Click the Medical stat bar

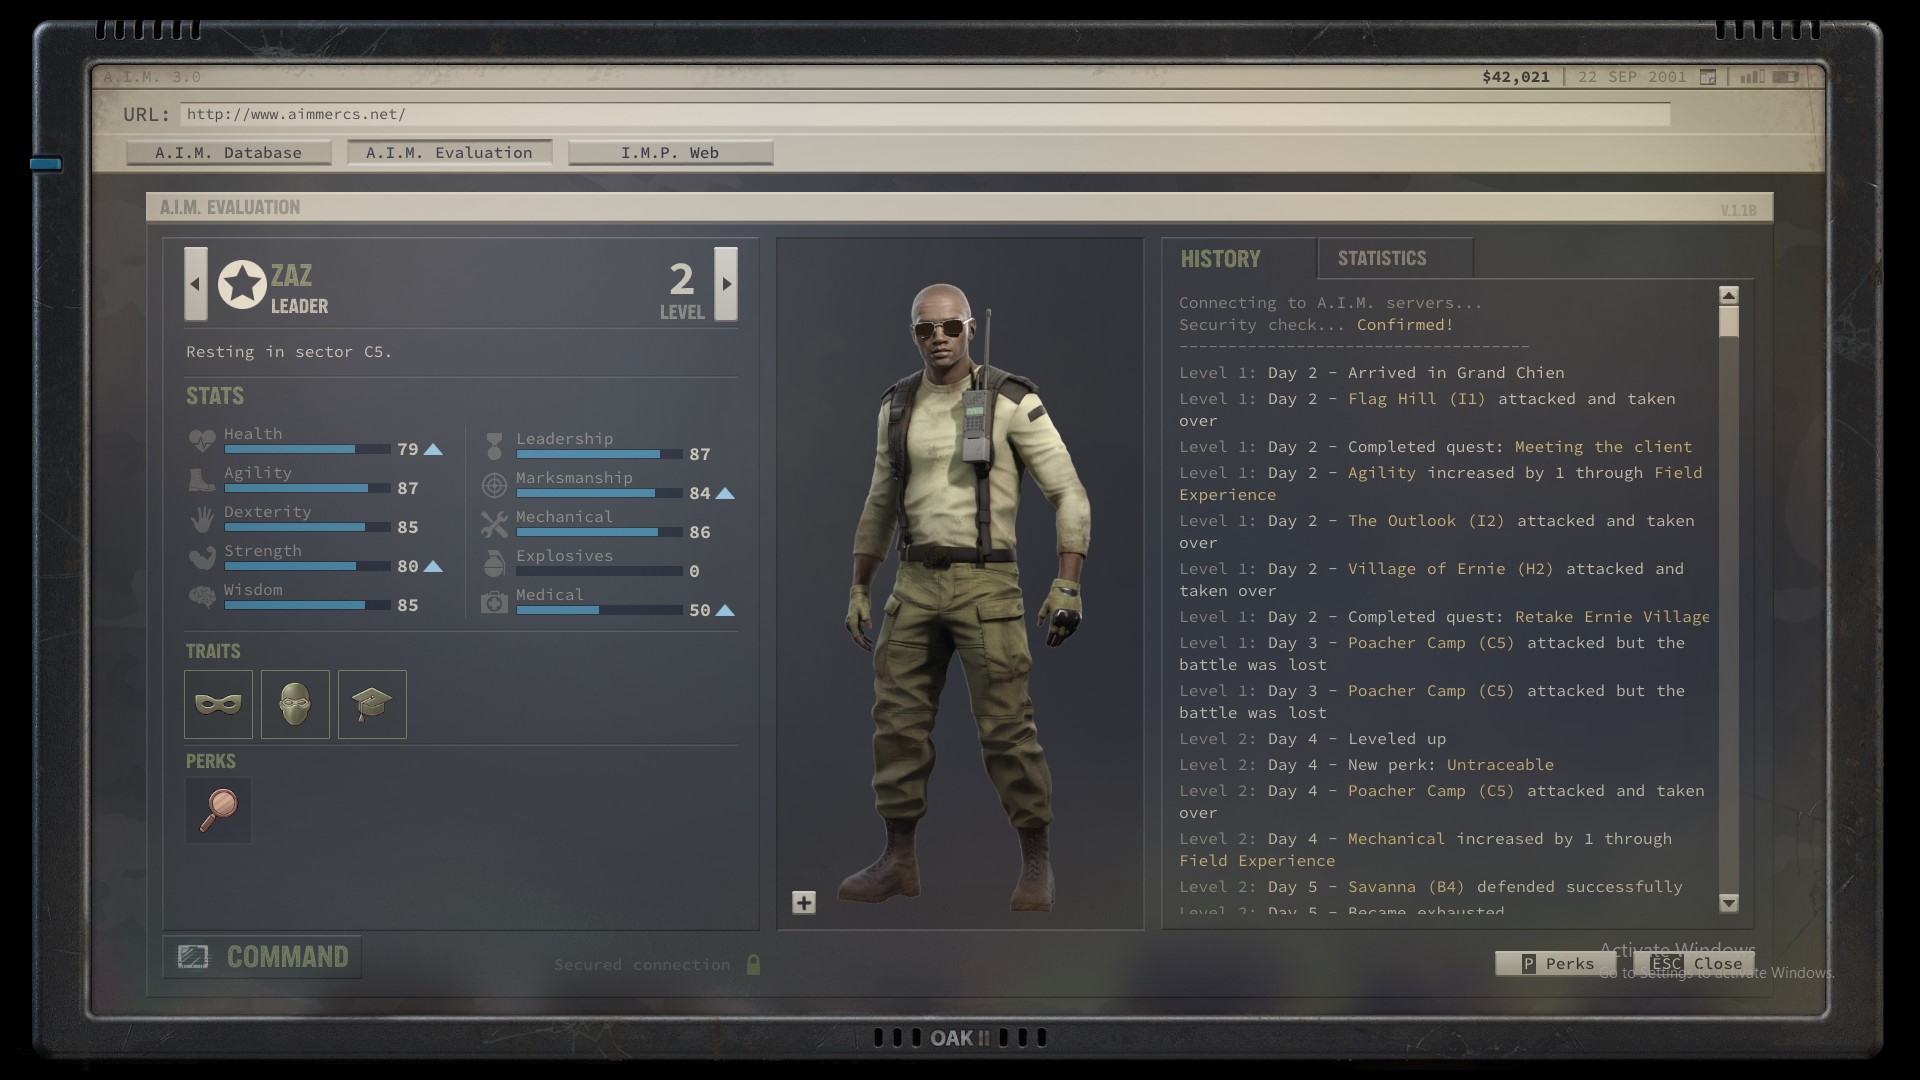pyautogui.click(x=599, y=611)
